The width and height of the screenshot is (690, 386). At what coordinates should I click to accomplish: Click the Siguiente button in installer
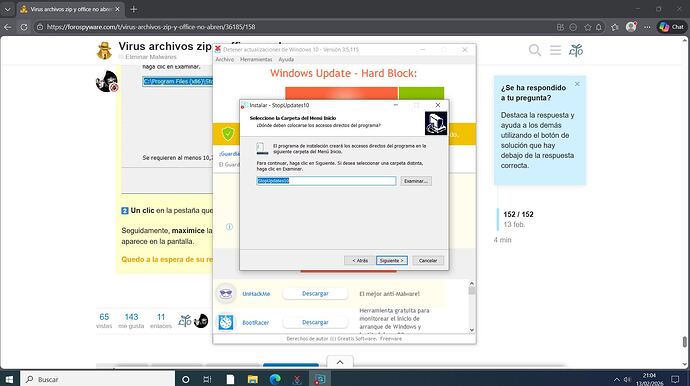(x=392, y=261)
